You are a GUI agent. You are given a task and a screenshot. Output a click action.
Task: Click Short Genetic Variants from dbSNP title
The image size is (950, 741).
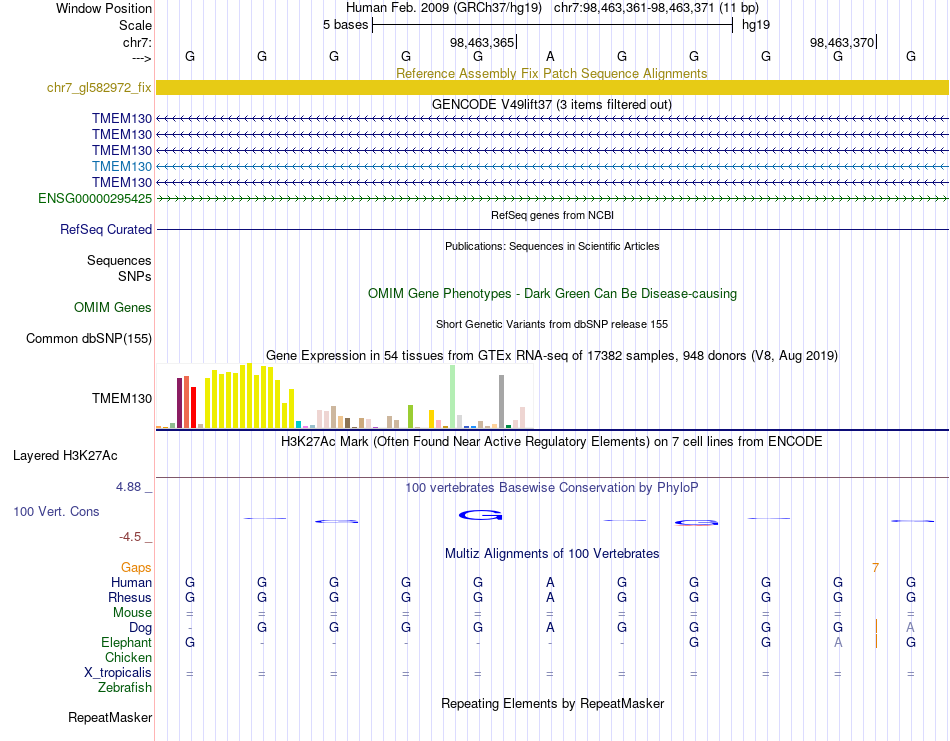pos(552,324)
